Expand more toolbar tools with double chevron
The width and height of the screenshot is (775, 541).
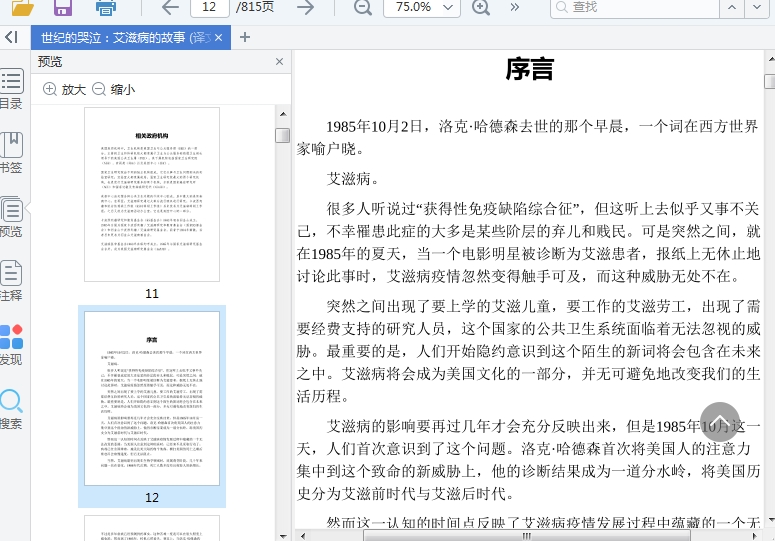point(515,8)
